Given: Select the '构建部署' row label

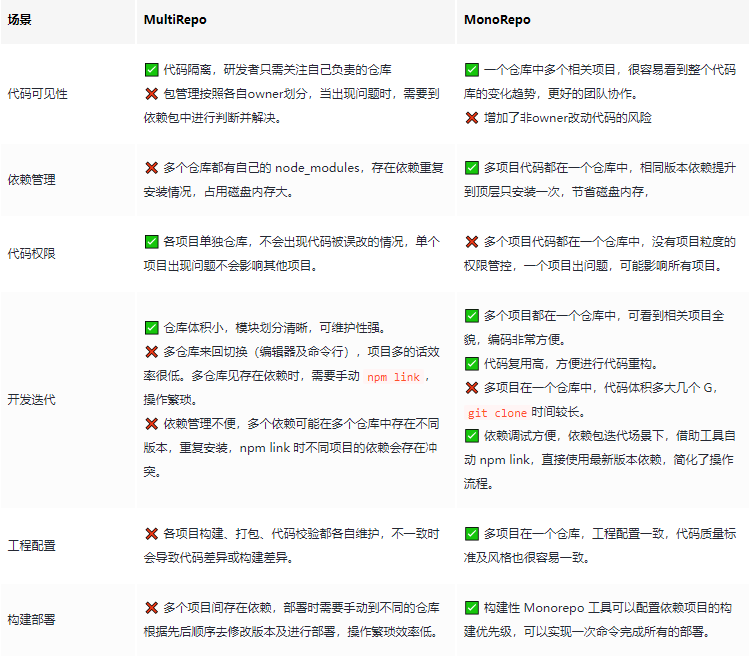Looking at the screenshot, I should (32, 620).
